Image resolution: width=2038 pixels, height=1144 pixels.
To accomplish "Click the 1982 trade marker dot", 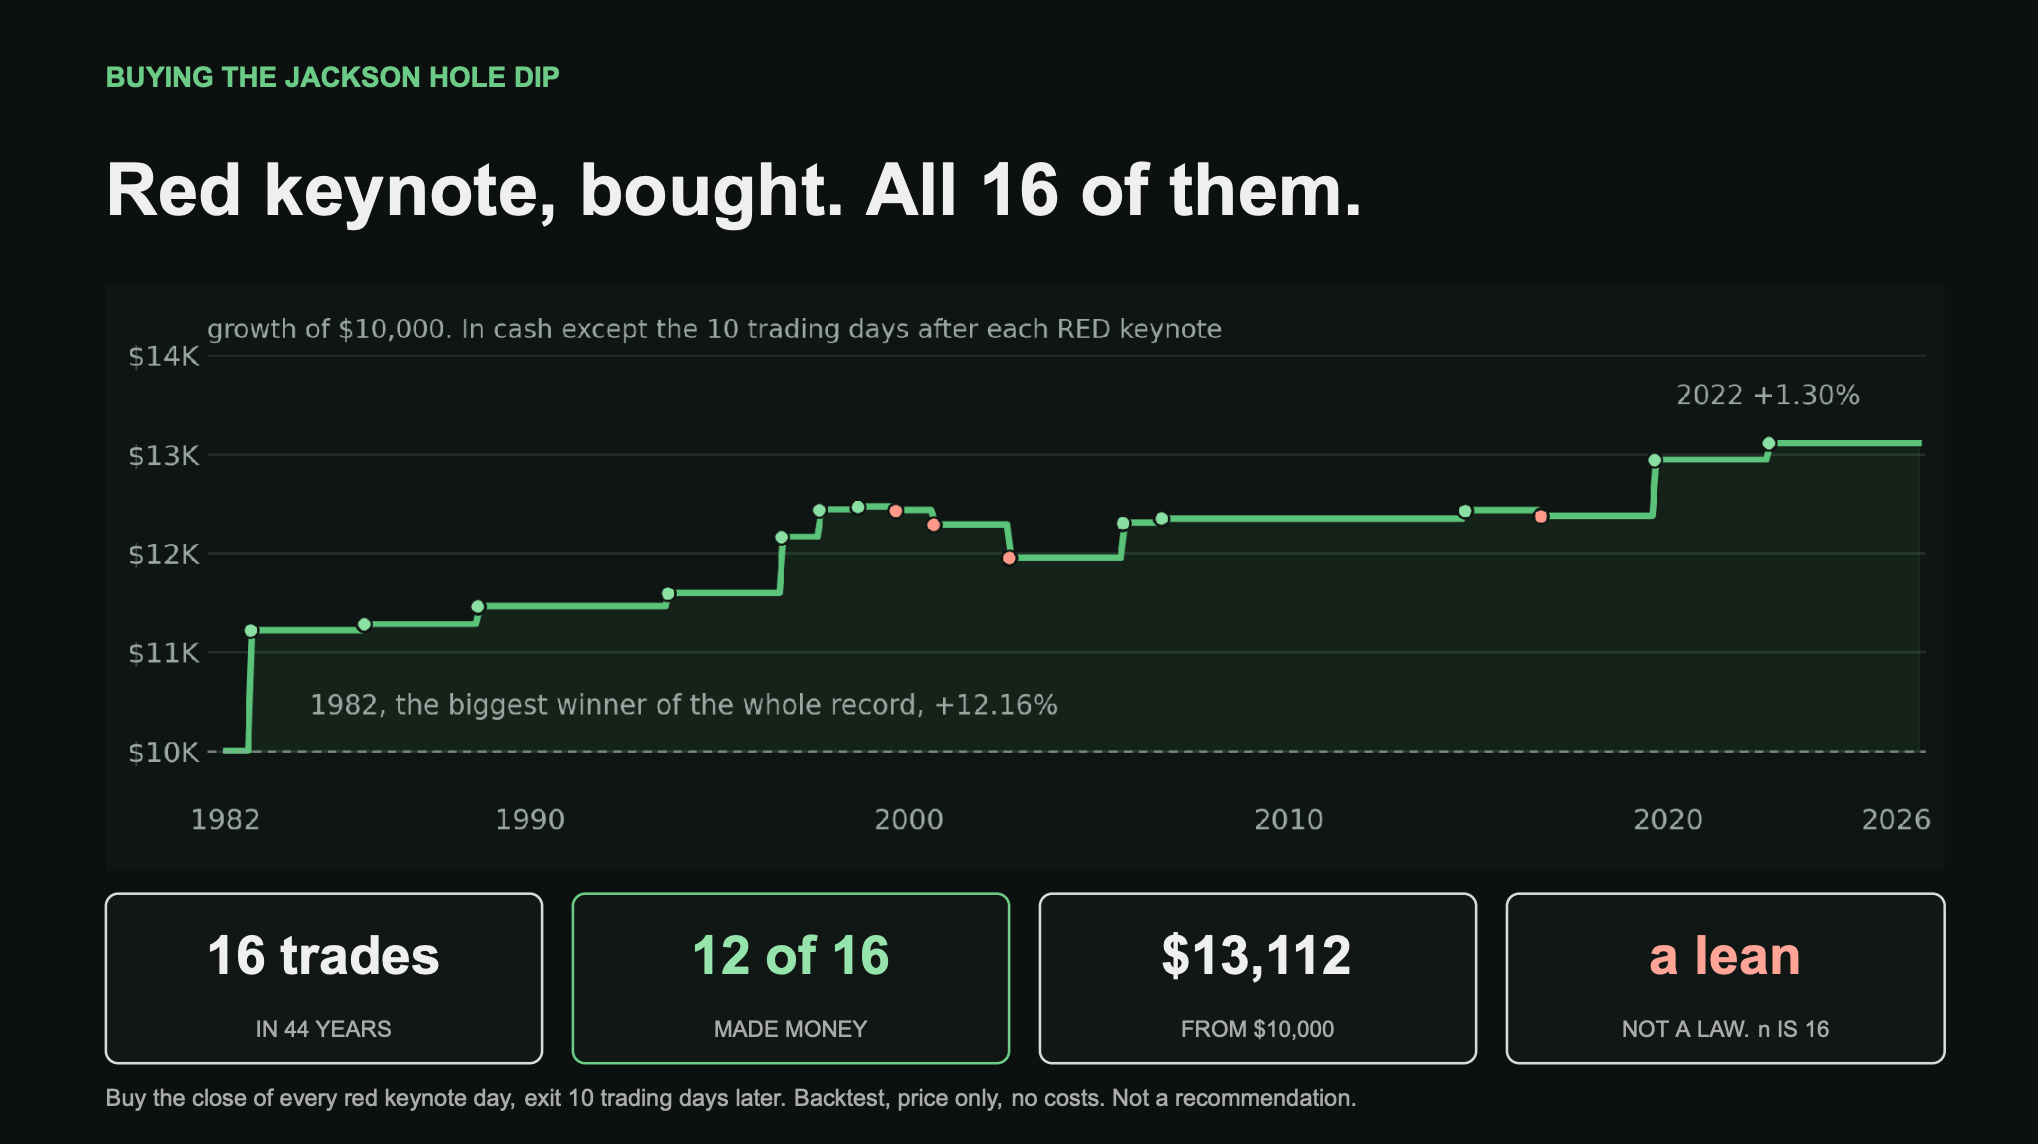I will tap(251, 631).
